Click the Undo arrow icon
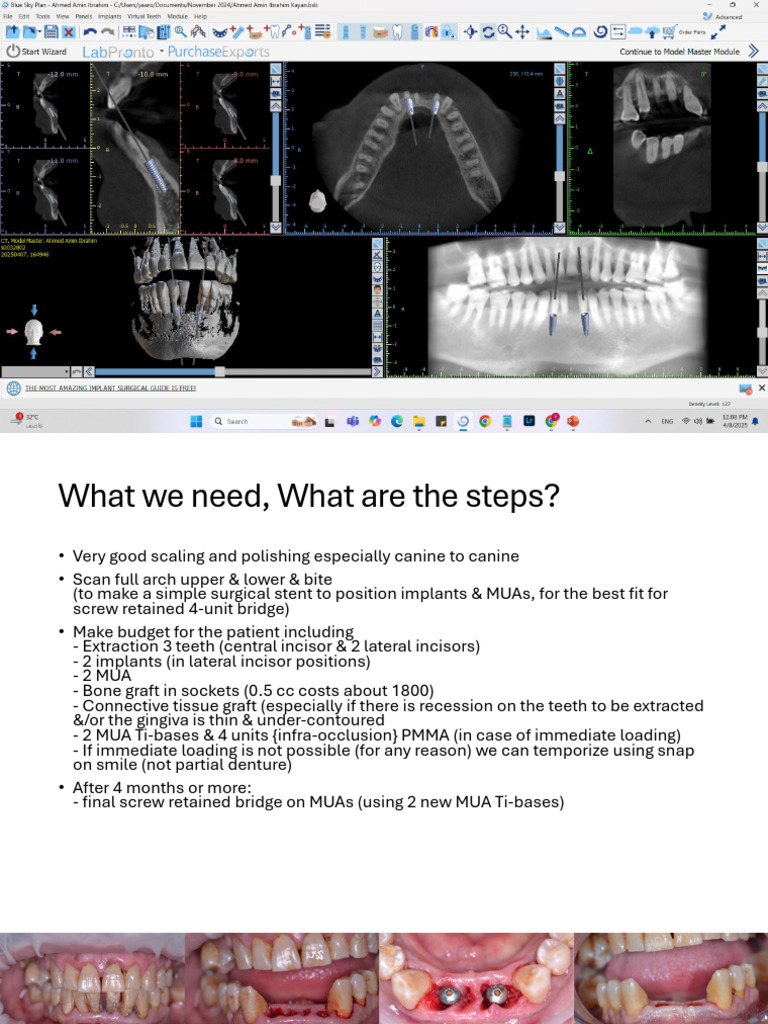This screenshot has height=1024, width=768. click(x=89, y=32)
